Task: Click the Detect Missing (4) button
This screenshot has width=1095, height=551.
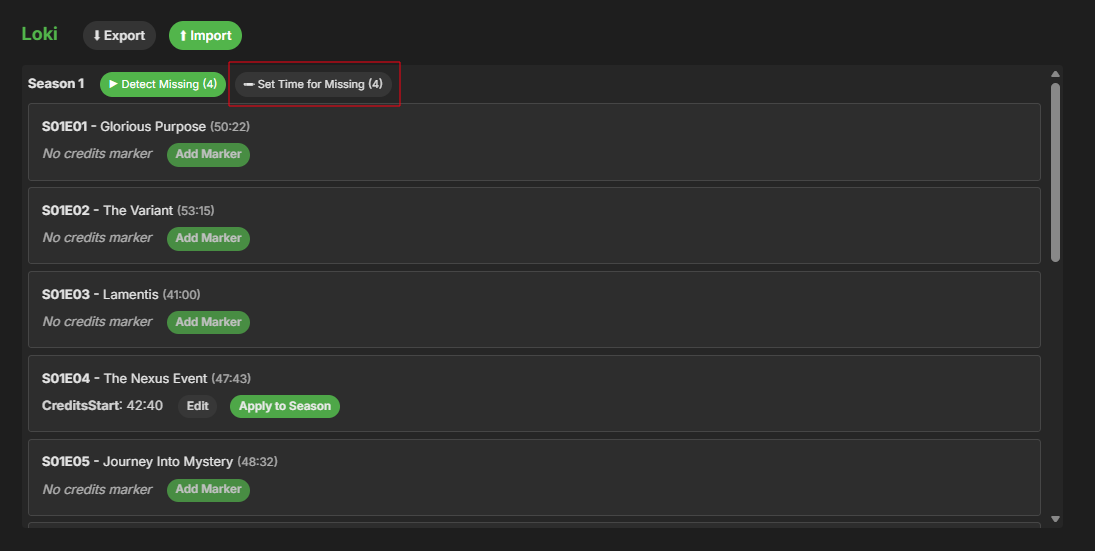Action: tap(163, 84)
